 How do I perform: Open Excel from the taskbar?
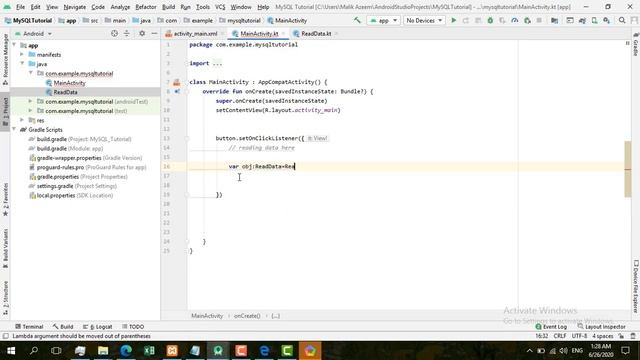click(149, 351)
